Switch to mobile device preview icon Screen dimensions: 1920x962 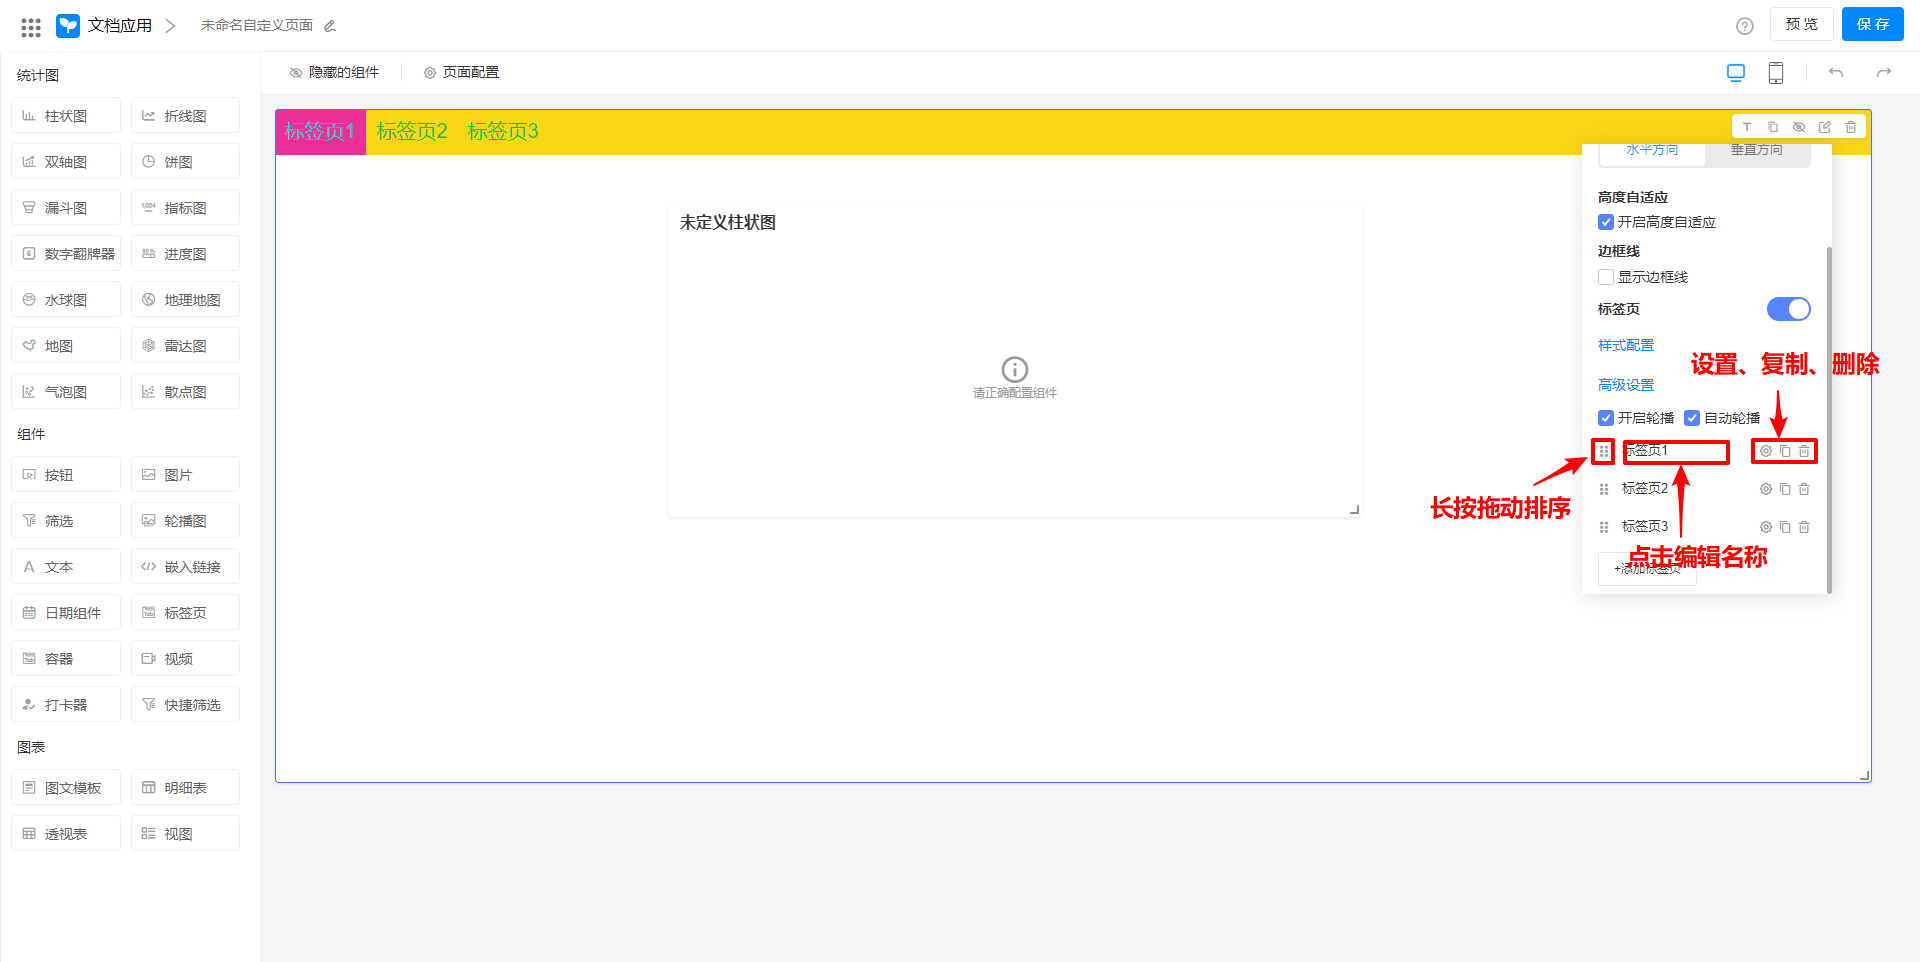pos(1775,73)
